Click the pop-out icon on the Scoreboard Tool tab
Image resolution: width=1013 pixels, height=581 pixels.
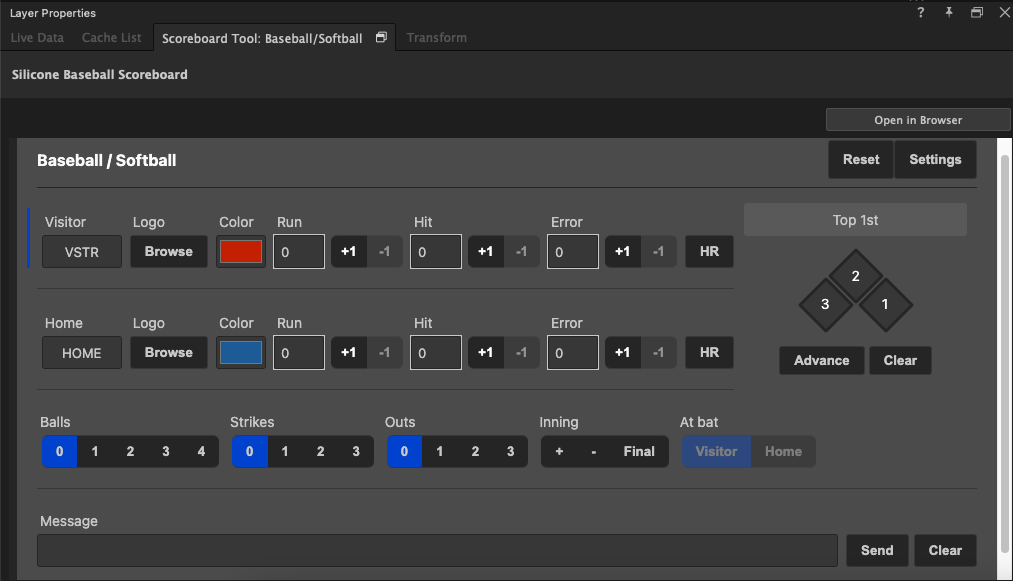pyautogui.click(x=381, y=37)
